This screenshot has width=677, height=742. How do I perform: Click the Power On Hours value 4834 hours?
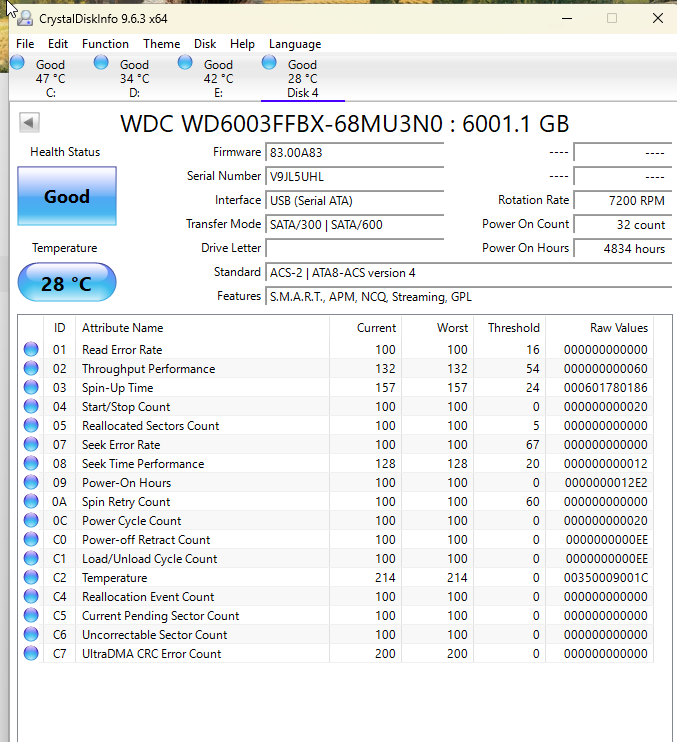(623, 248)
